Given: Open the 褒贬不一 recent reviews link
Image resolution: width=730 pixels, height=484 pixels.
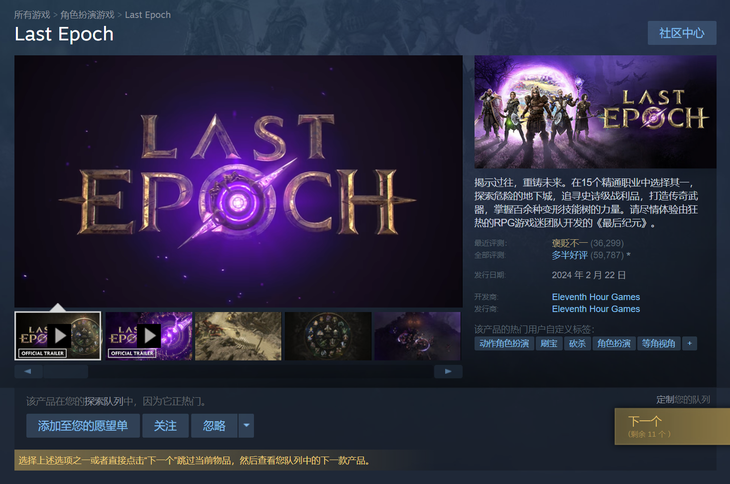Looking at the screenshot, I should 569,243.
